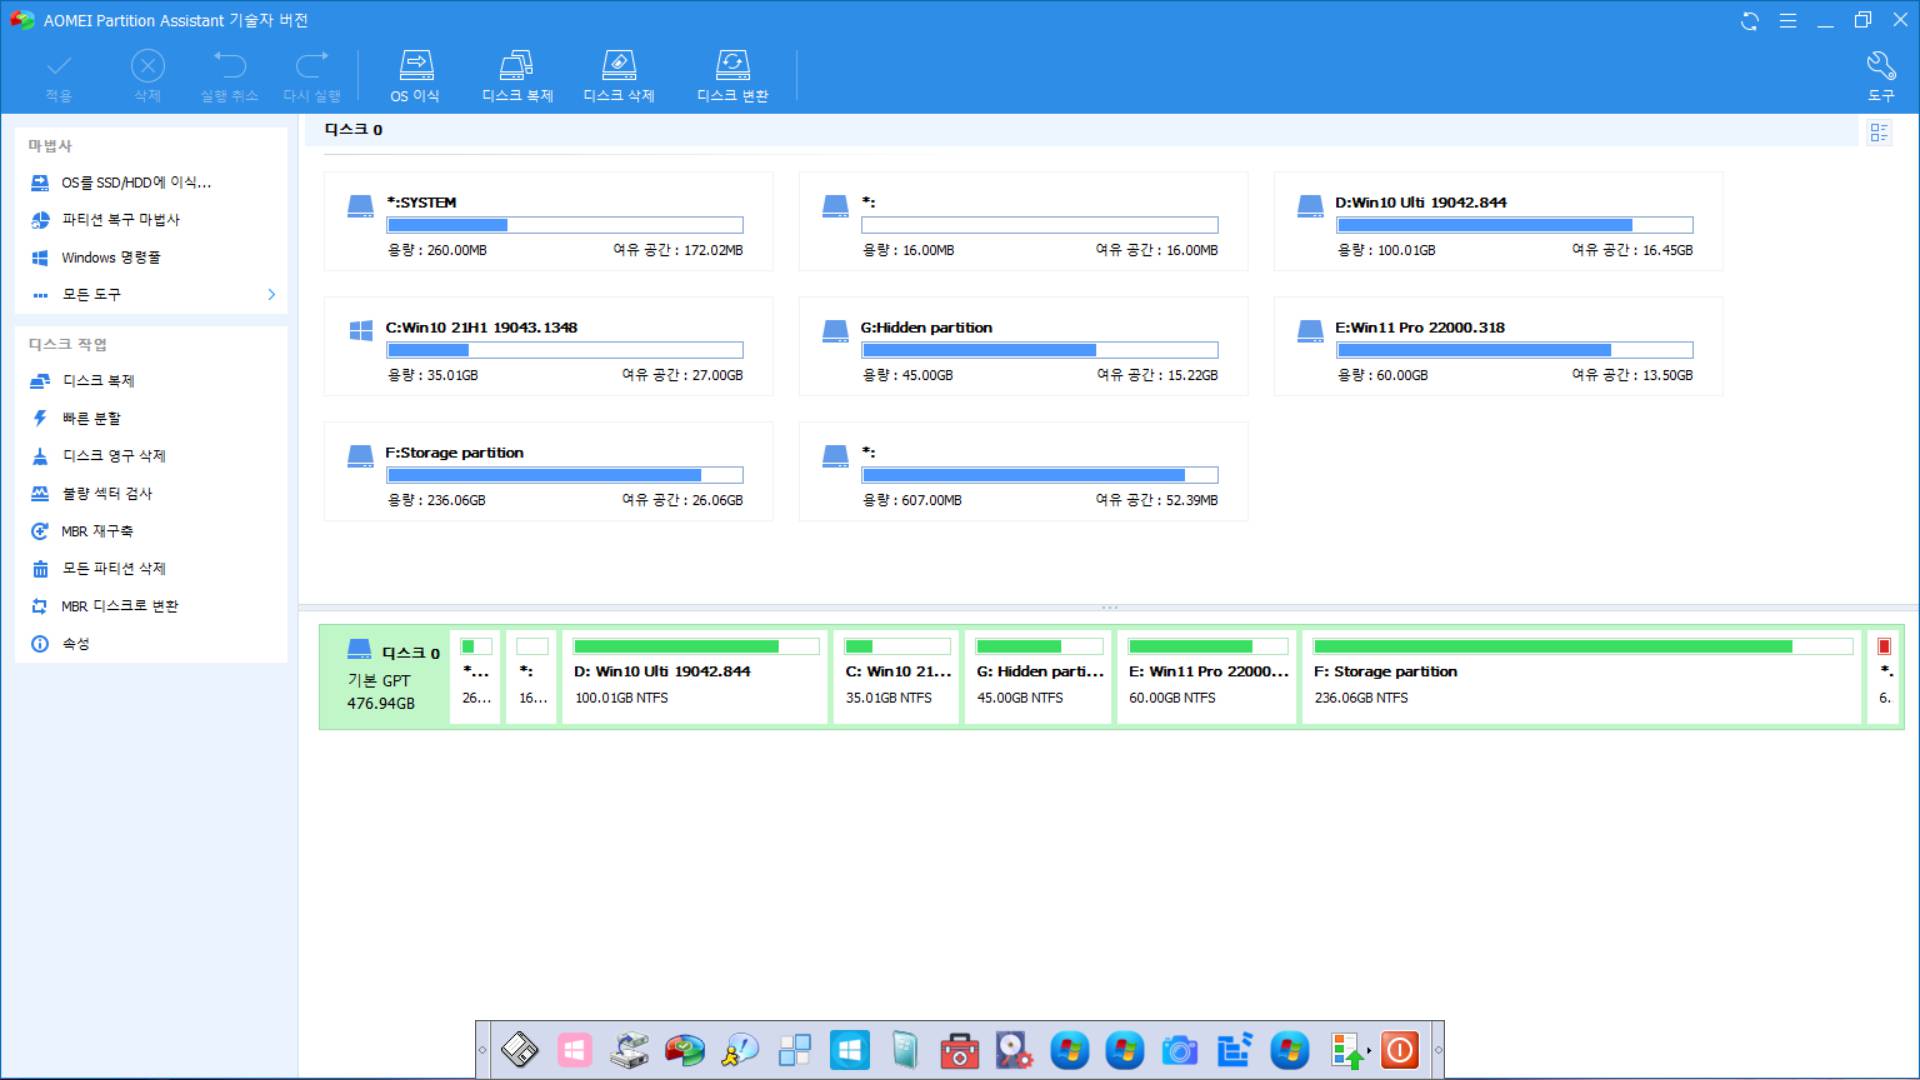Select the last red-marked block in disk map
Image resolution: width=1920 pixels, height=1080 pixels.
pos(1884,677)
